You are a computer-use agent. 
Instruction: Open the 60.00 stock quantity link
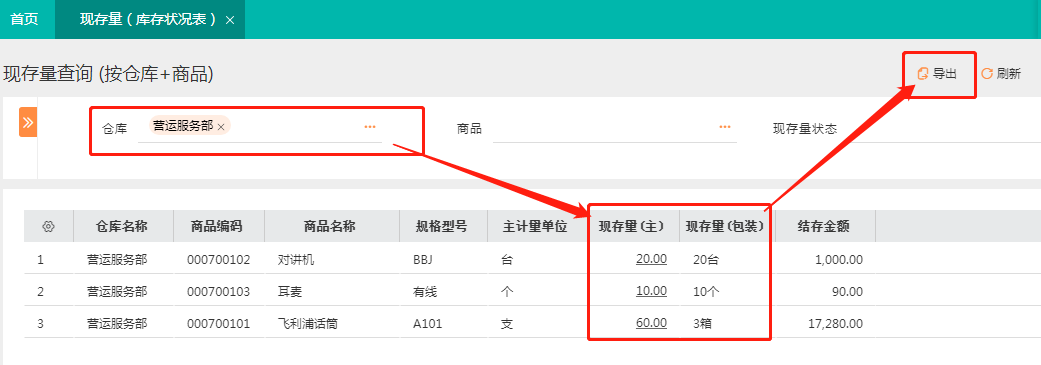tap(651, 323)
